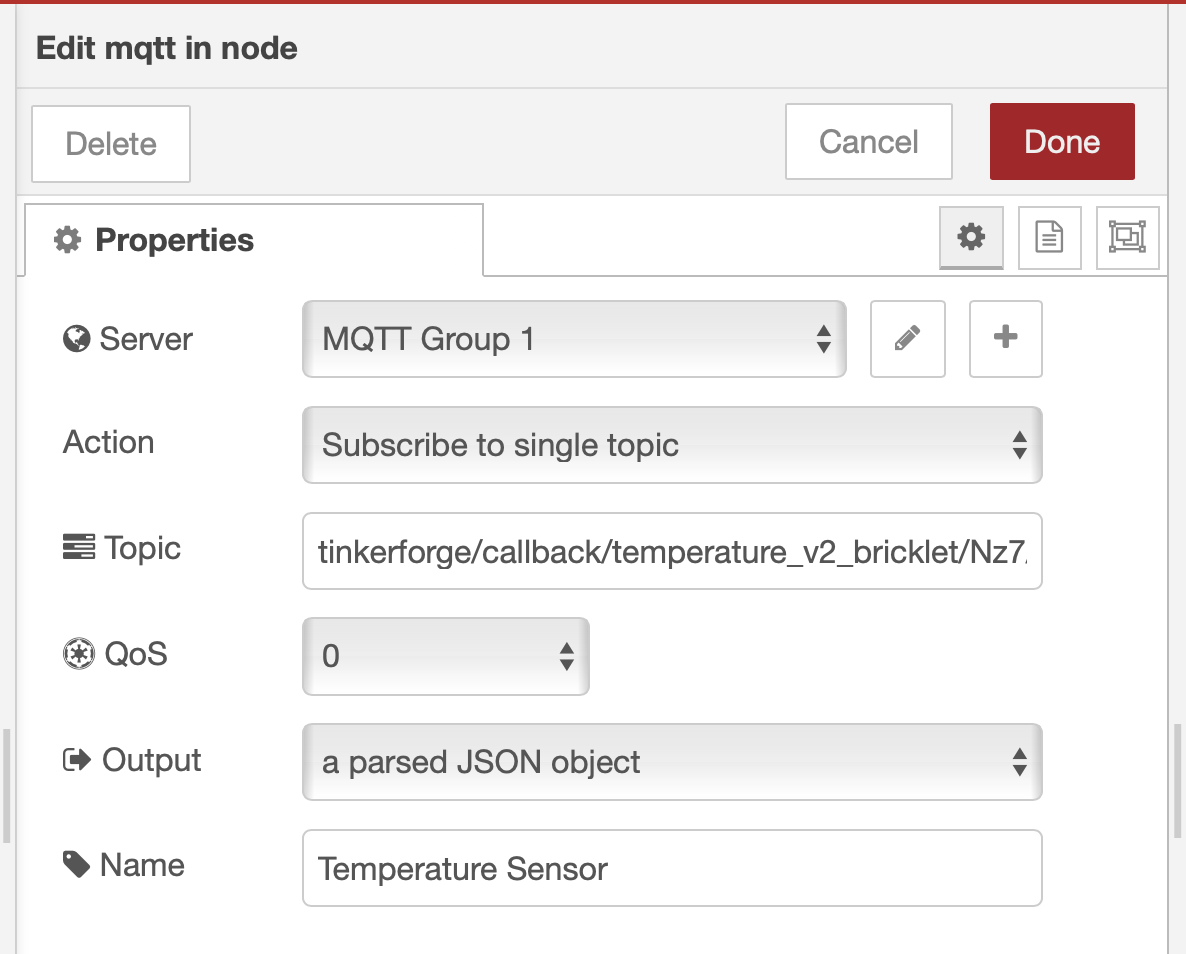Image resolution: width=1186 pixels, height=954 pixels.
Task: Change the QoS dropdown value
Action: [x=445, y=656]
